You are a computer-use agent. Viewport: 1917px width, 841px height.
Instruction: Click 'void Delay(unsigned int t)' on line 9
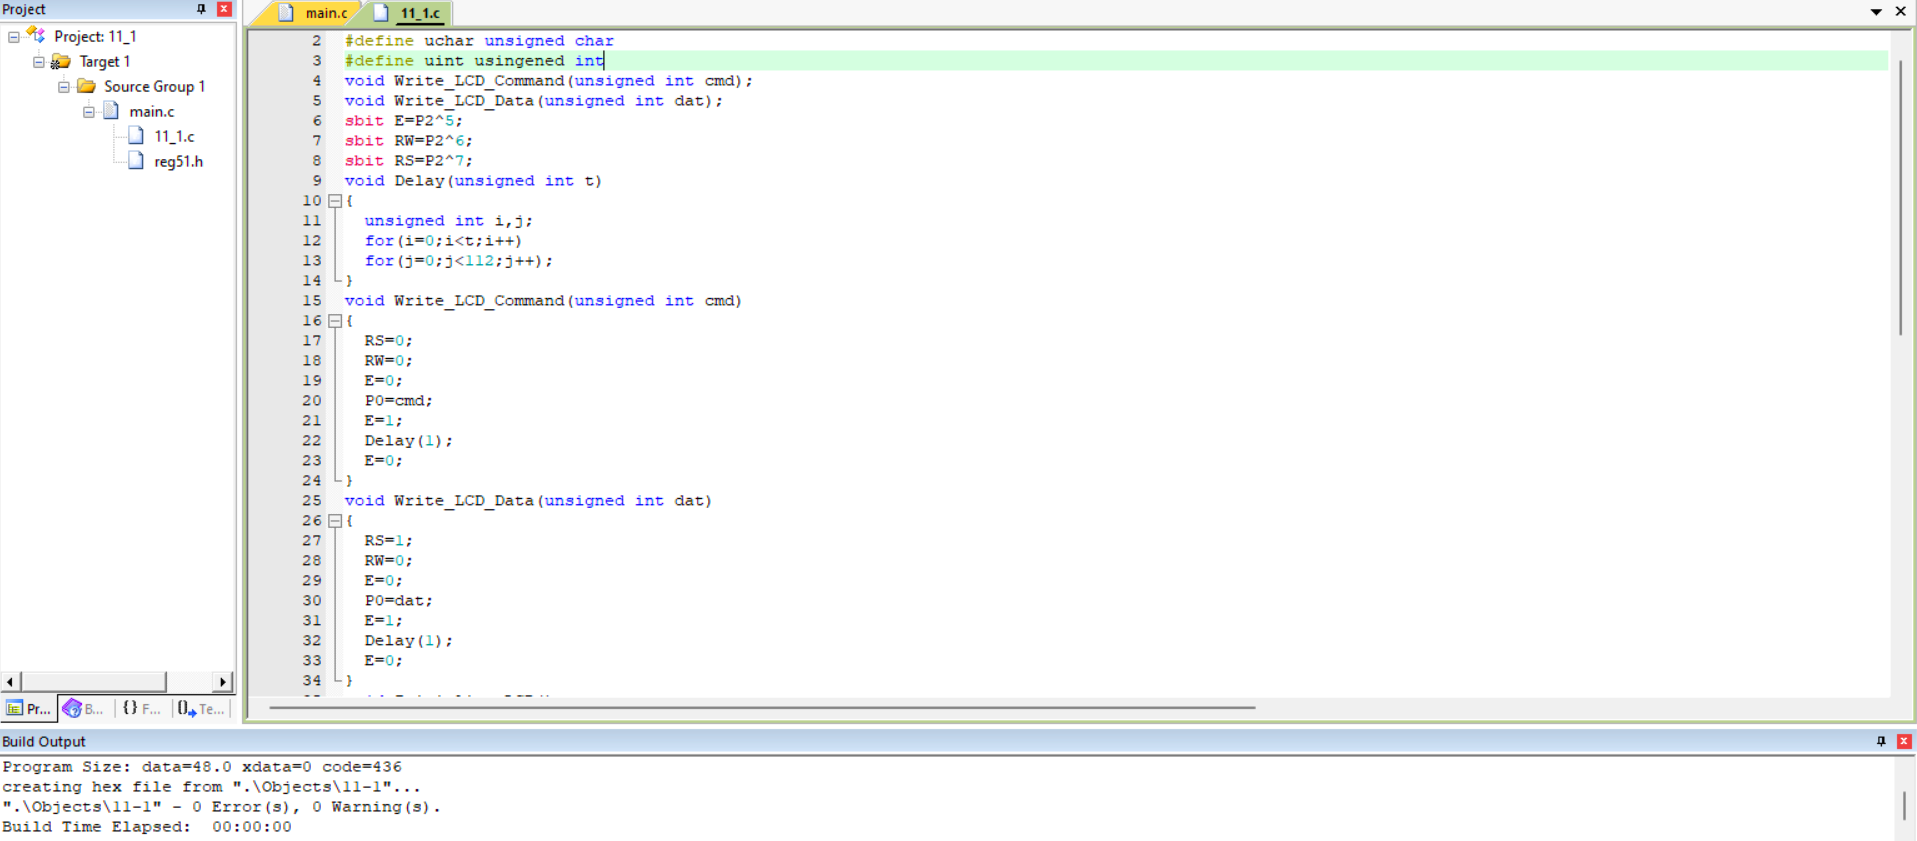[473, 181]
